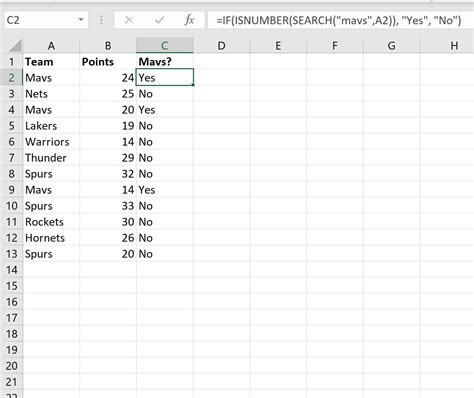Click the Spurs cell in row 8
Screen dimensions: 474x398
[x=51, y=174]
